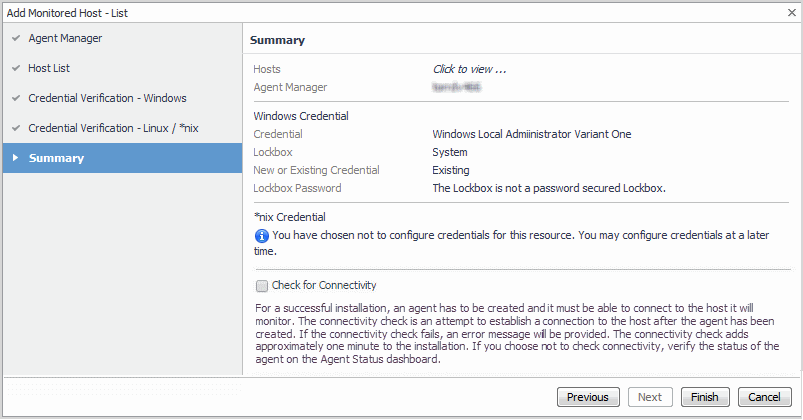Image resolution: width=803 pixels, height=420 pixels.
Task: Click the 'Click to view ...' hosts link
Action: (x=469, y=70)
